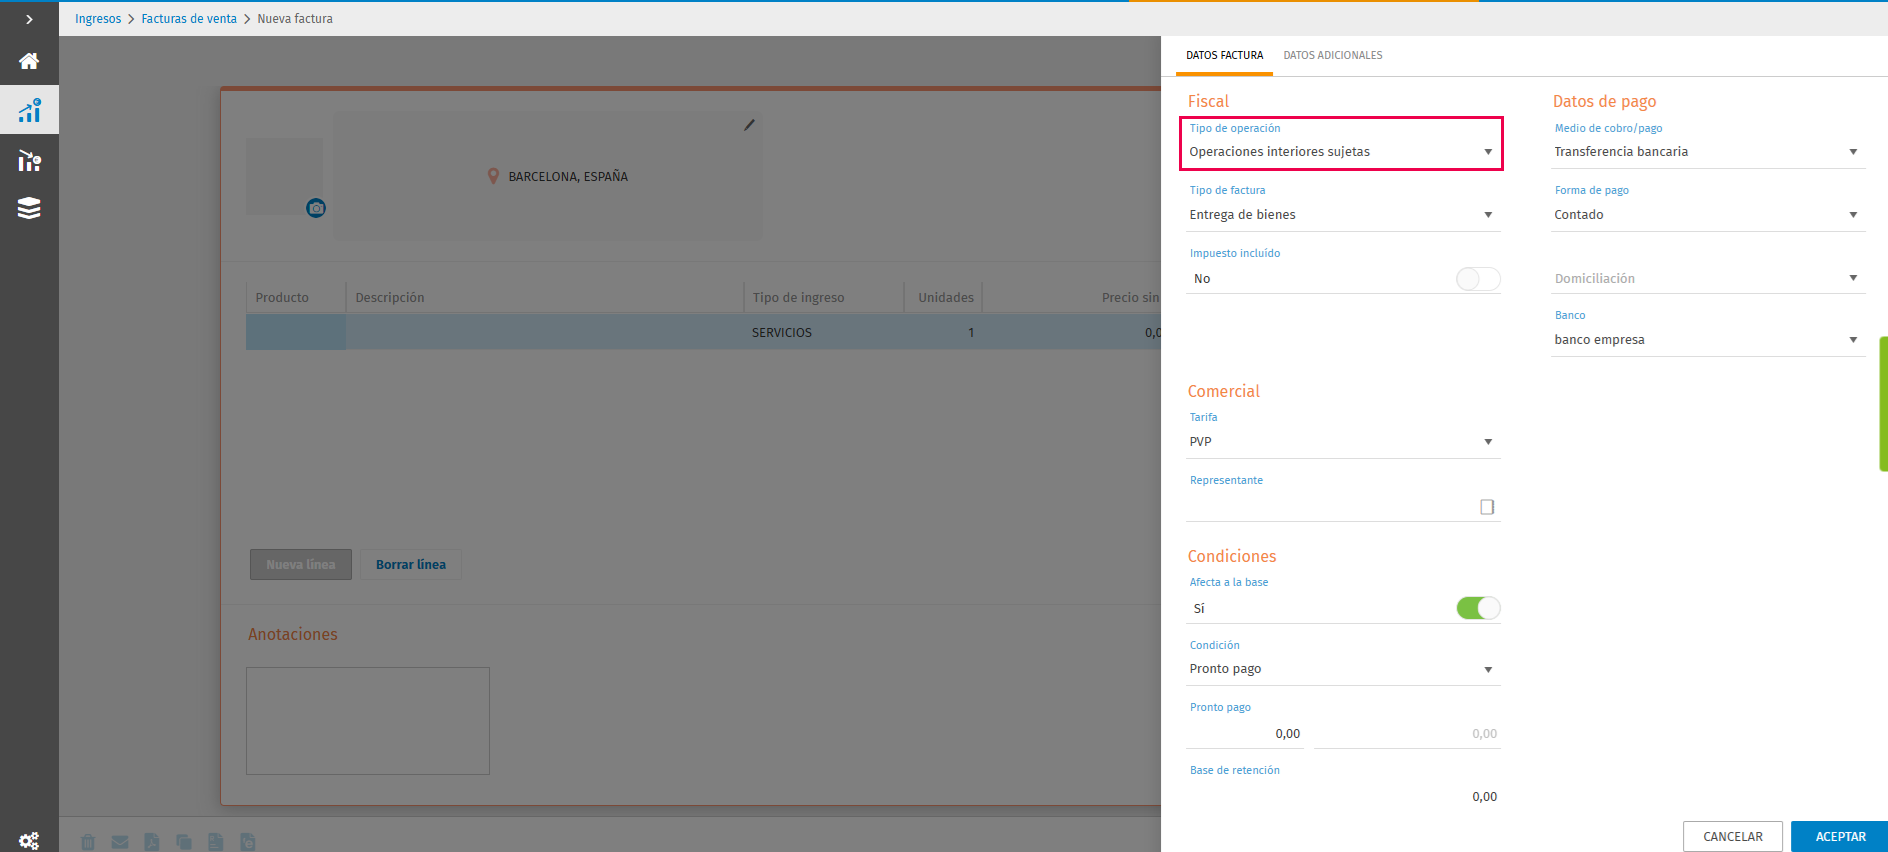Open the Representante lookup icon
The height and width of the screenshot is (852, 1888).
pyautogui.click(x=1487, y=507)
